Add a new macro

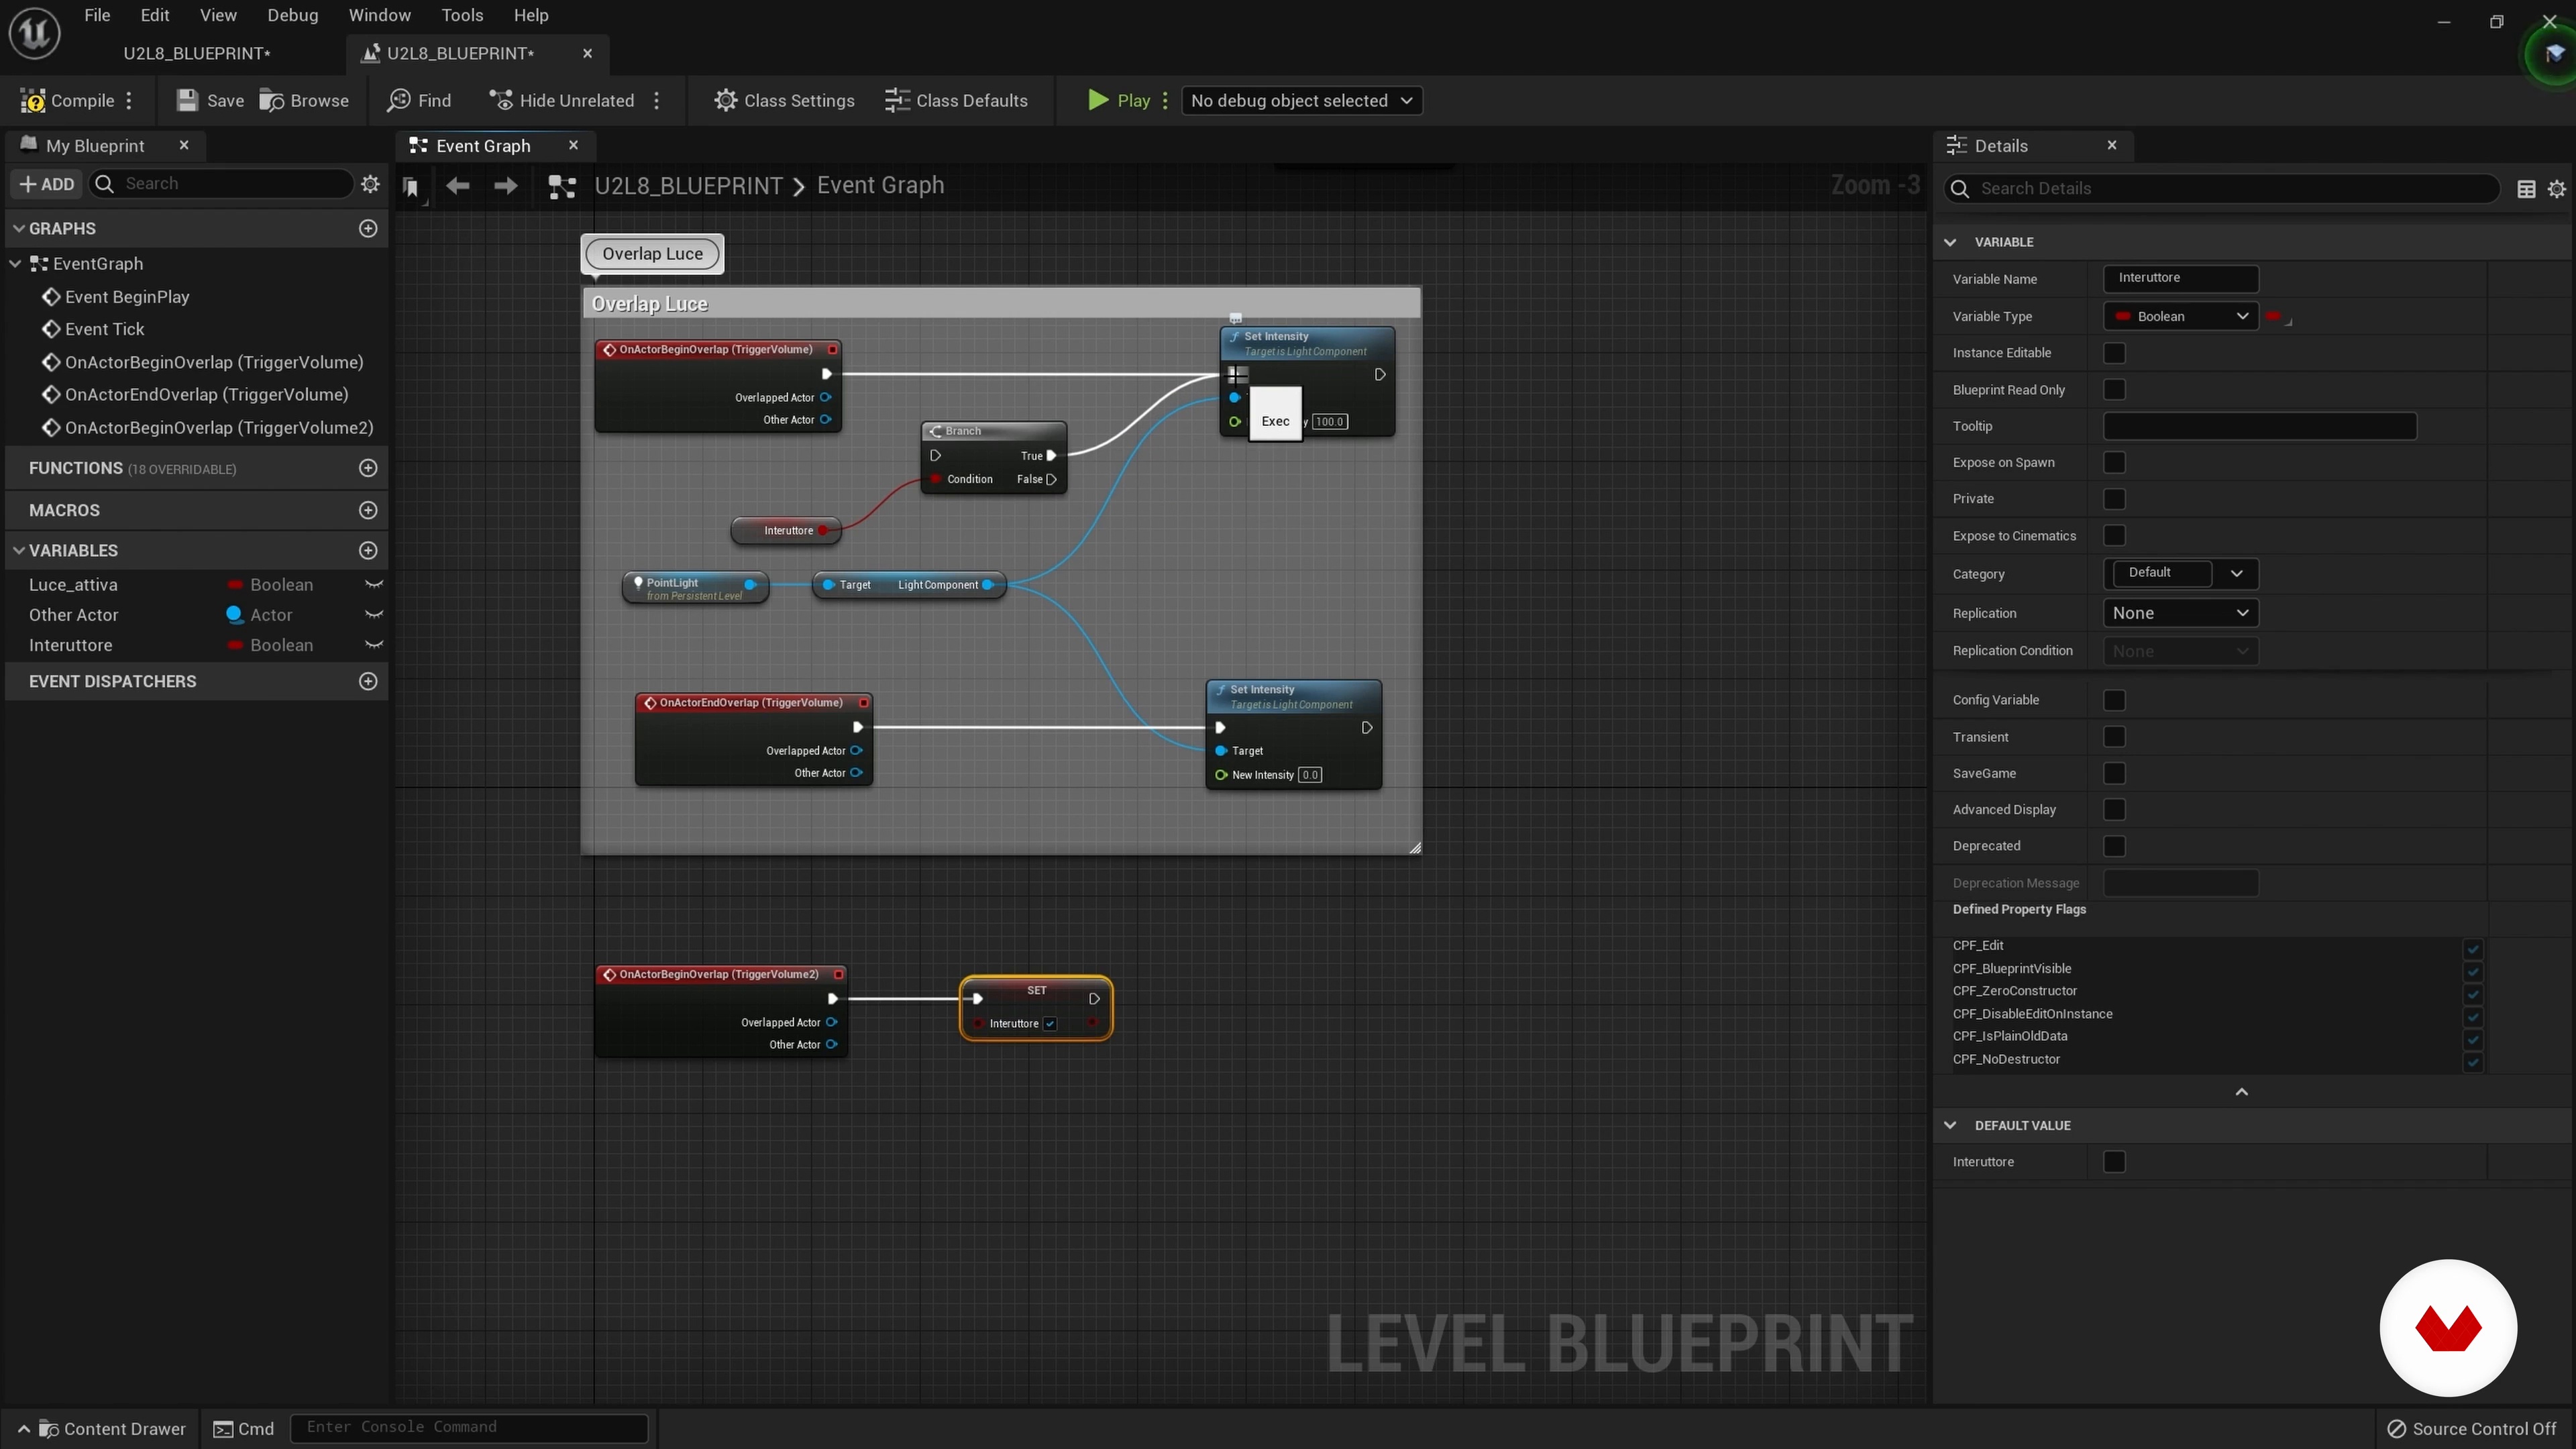coord(368,510)
